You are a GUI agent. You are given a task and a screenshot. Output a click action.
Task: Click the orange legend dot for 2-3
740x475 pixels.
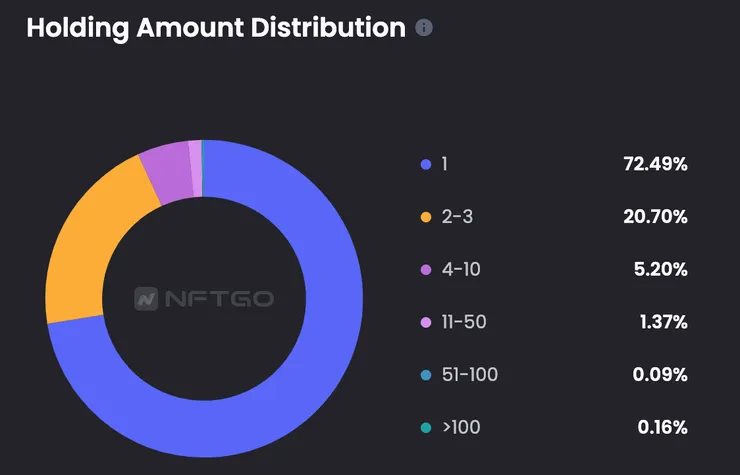(427, 217)
